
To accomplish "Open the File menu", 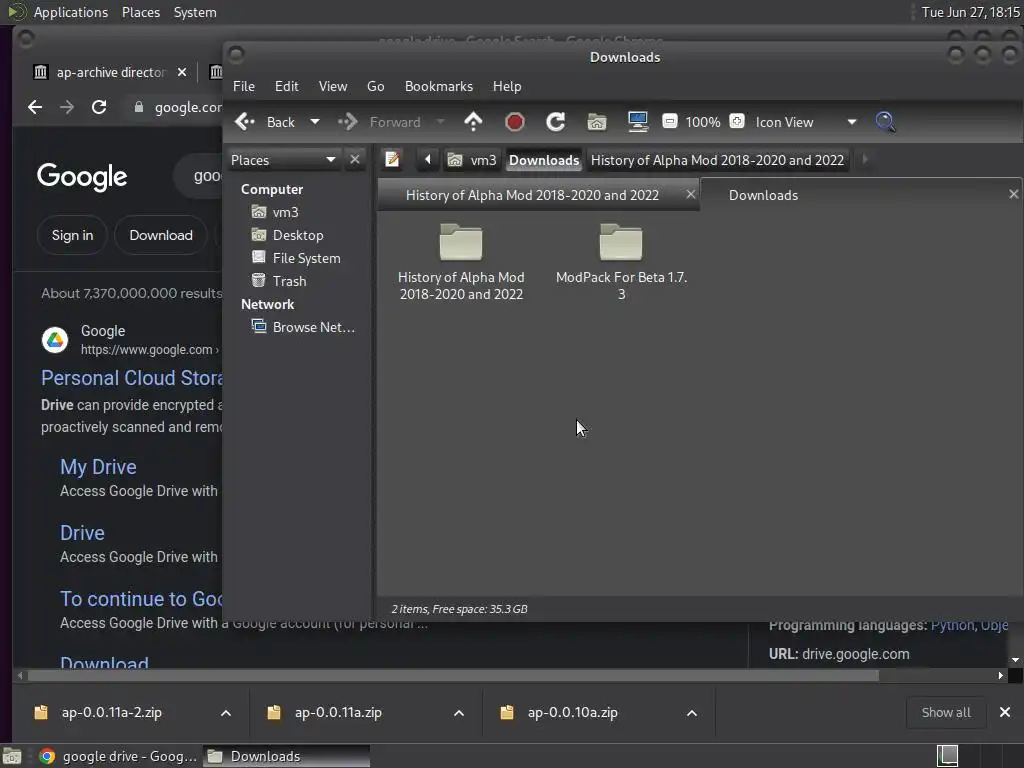I will pos(244,86).
